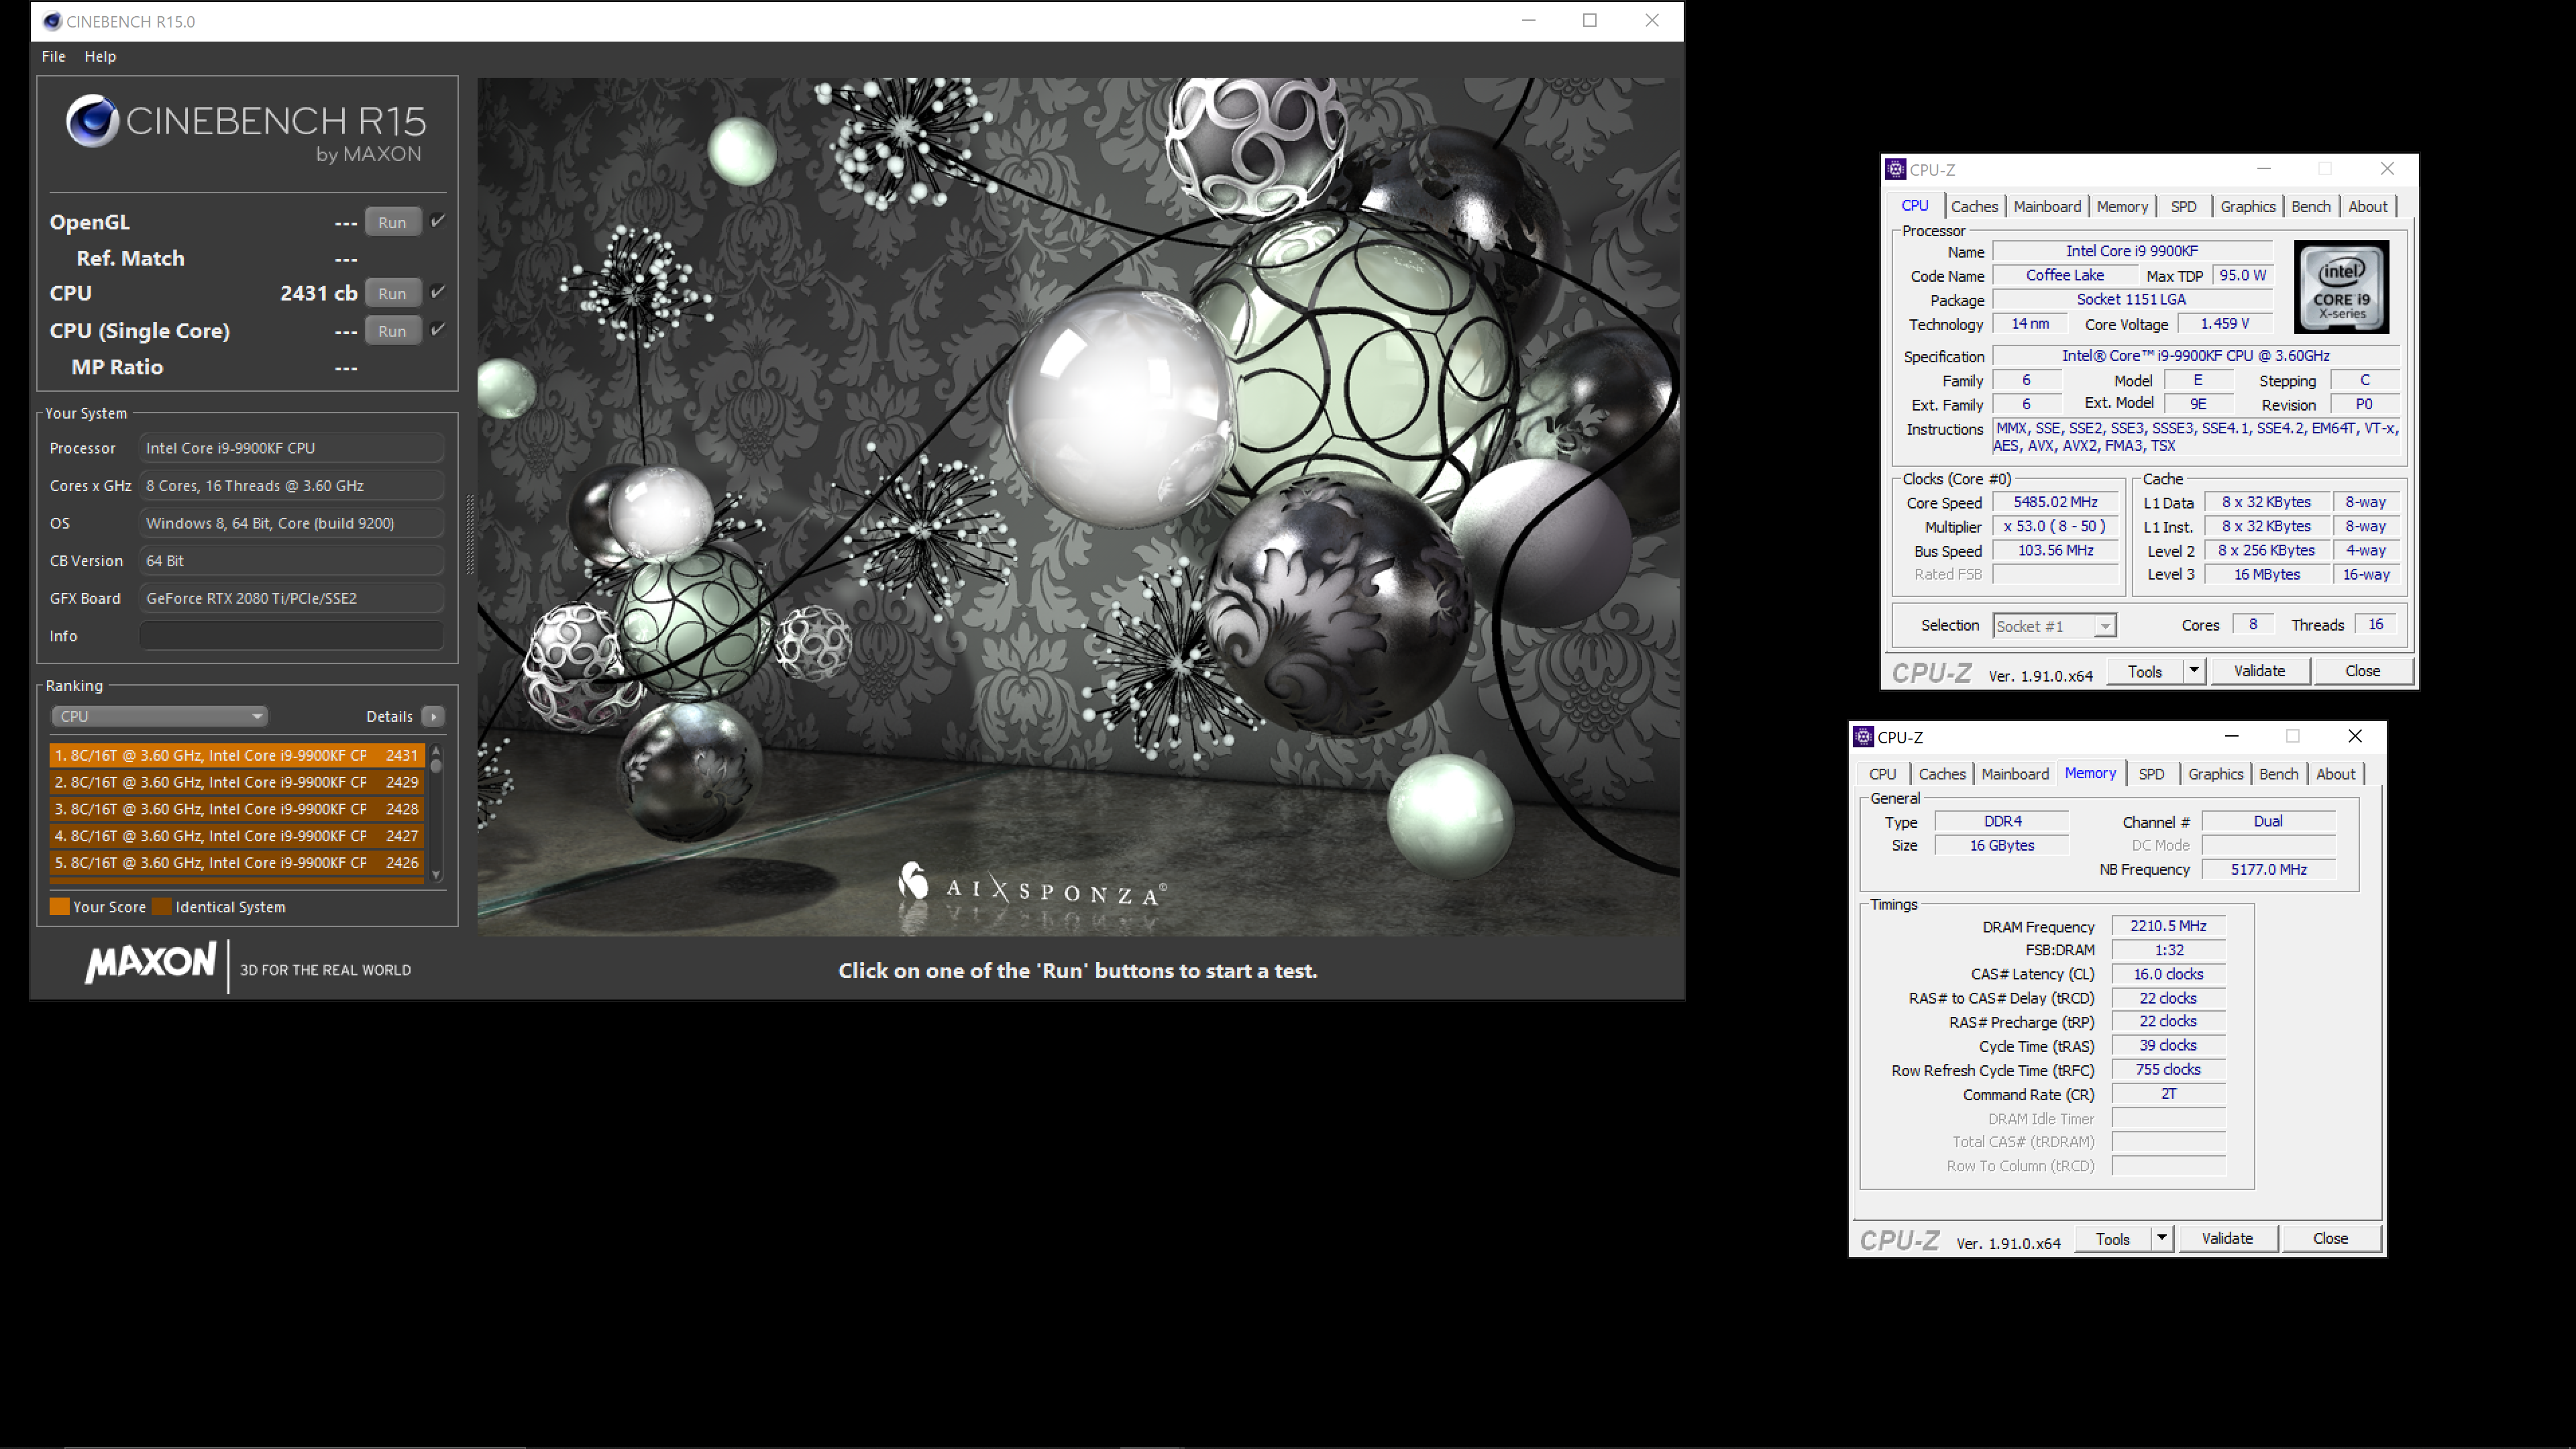Click the empty Info input field
Screen dimensions: 2576x1449
click(x=291, y=636)
